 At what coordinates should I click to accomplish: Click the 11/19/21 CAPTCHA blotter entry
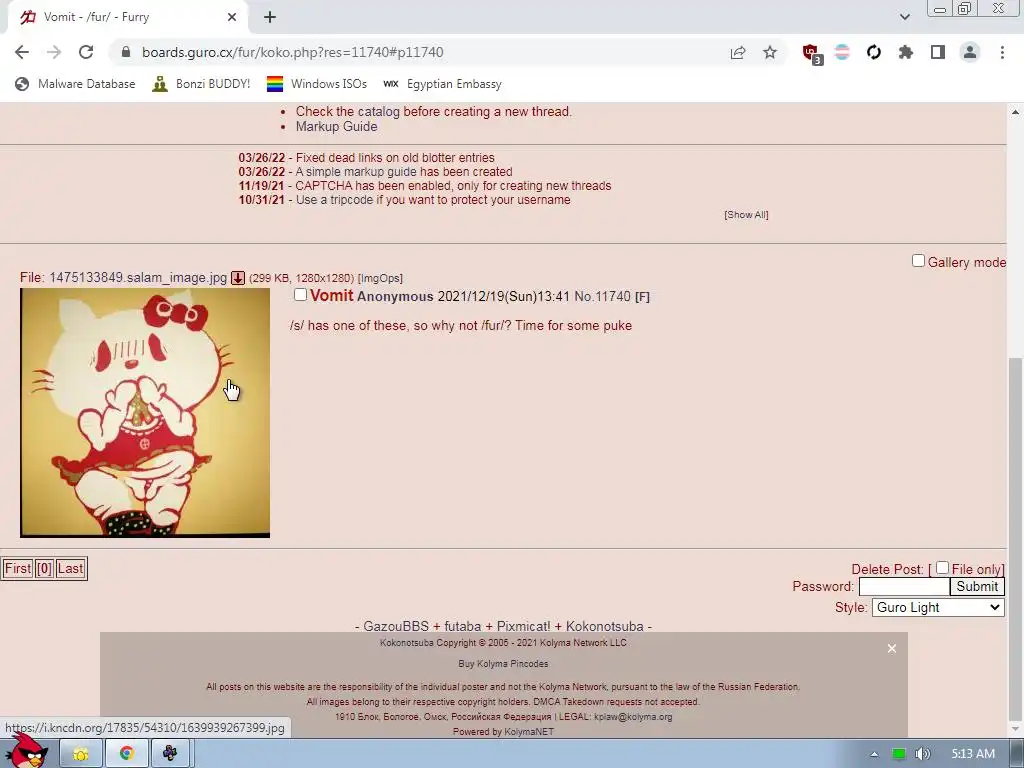tap(425, 185)
